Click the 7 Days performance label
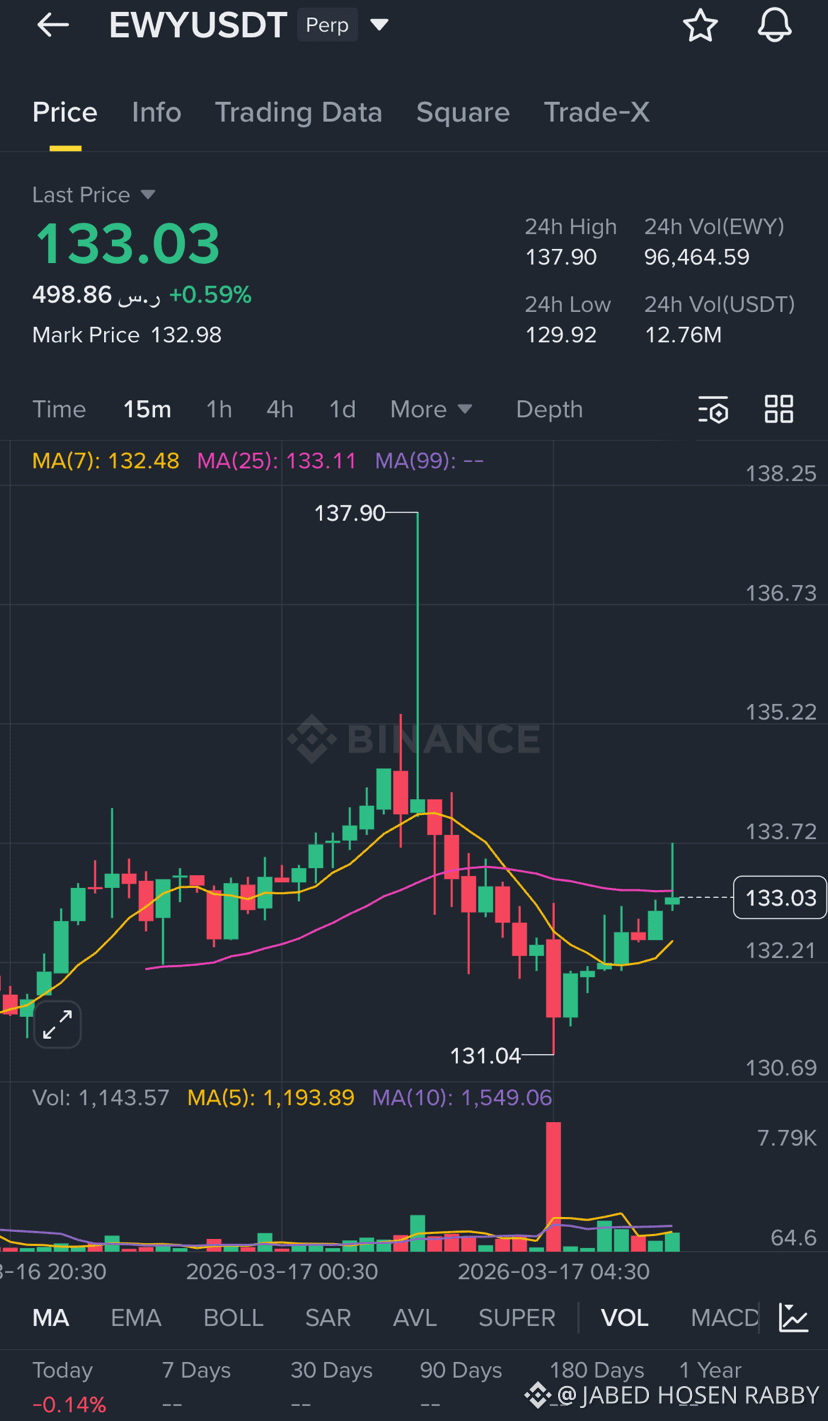This screenshot has width=828, height=1421. tap(196, 1370)
